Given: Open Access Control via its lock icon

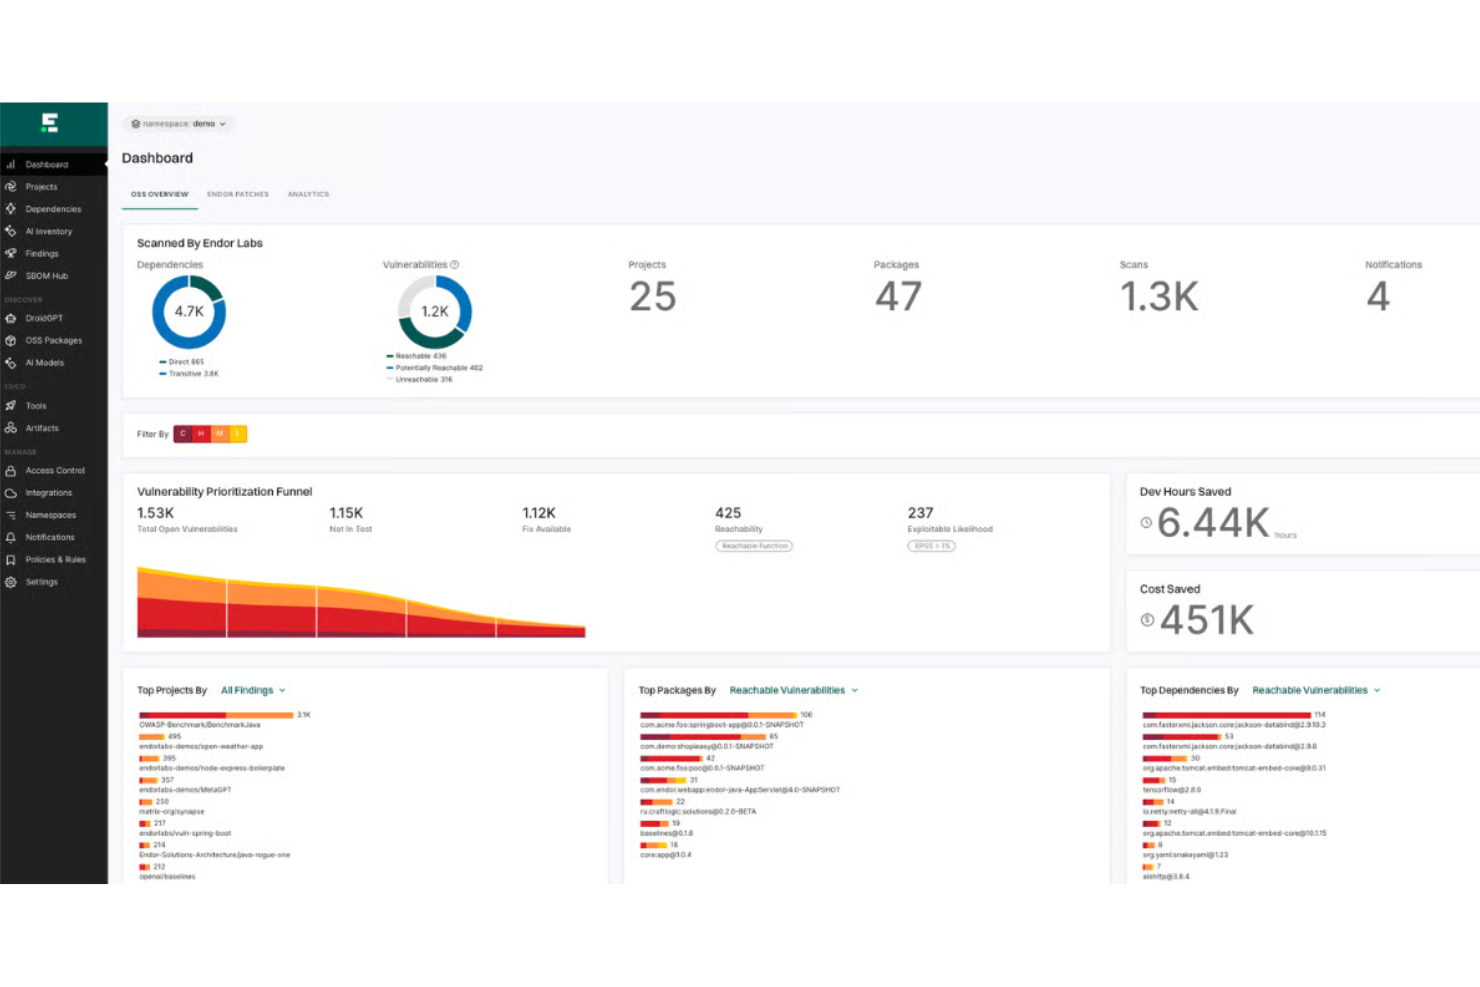Looking at the screenshot, I should click(x=11, y=470).
